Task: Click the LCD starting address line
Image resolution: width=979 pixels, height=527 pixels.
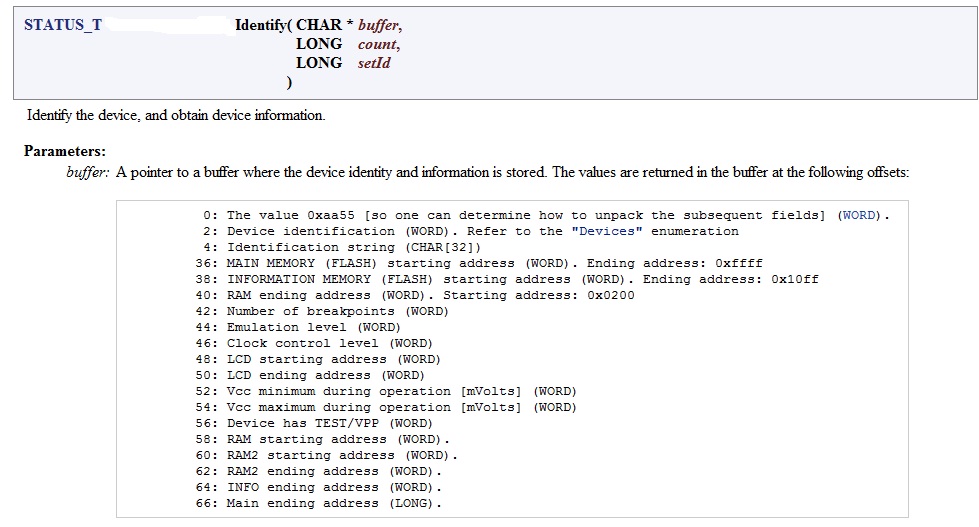Action: pyautogui.click(x=333, y=359)
